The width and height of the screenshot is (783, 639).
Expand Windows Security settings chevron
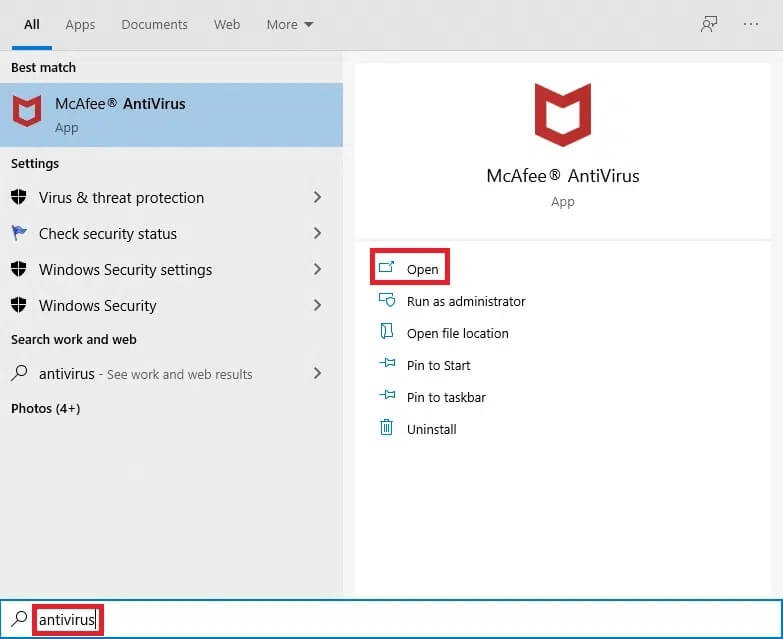(x=317, y=270)
